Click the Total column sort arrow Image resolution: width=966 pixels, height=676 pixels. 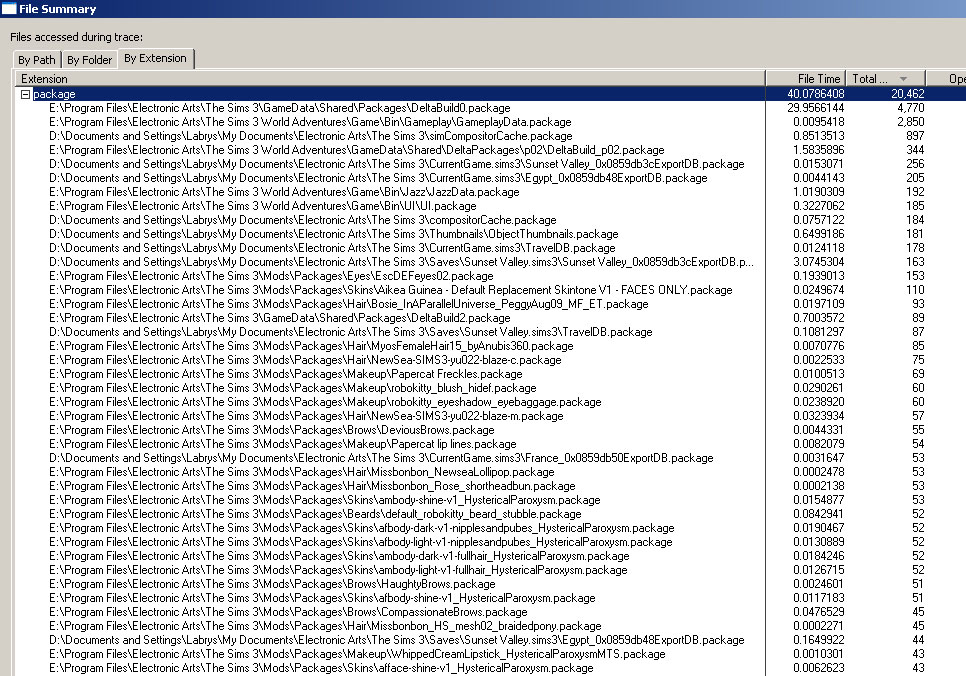click(904, 78)
